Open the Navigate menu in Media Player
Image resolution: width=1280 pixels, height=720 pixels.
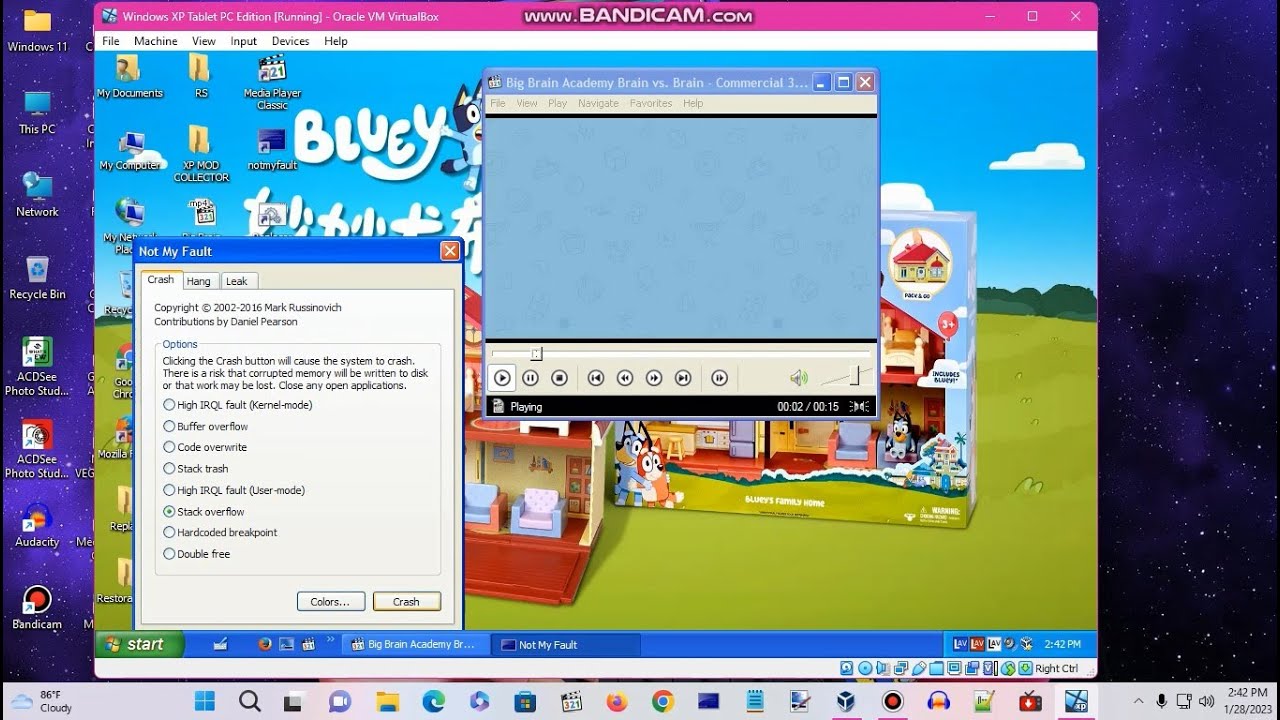[x=598, y=103]
